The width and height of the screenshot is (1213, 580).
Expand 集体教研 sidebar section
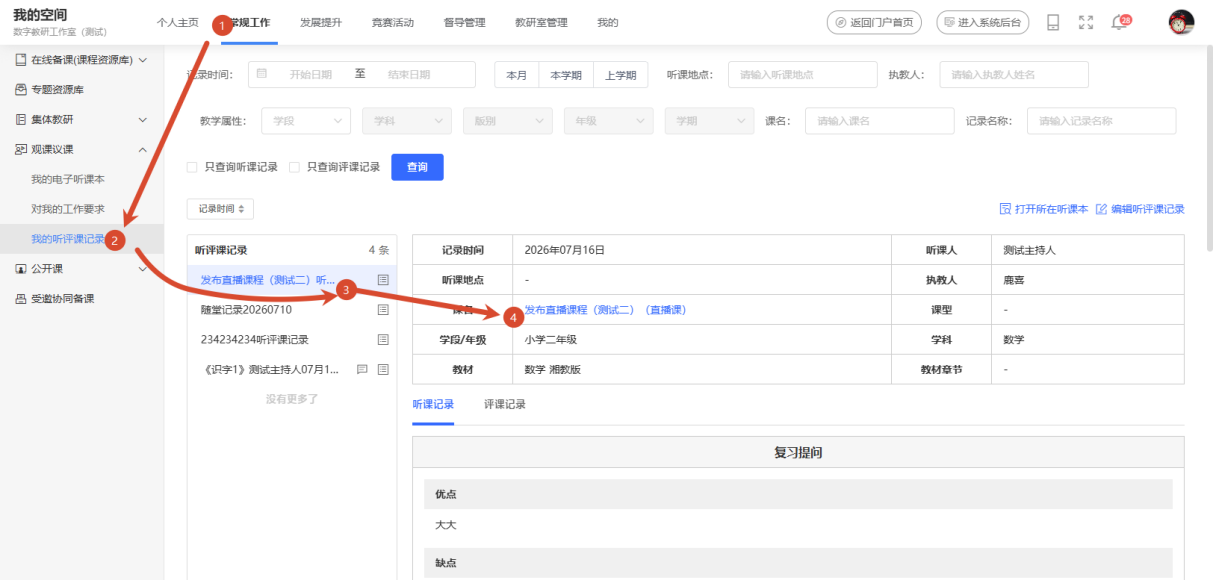(142, 119)
